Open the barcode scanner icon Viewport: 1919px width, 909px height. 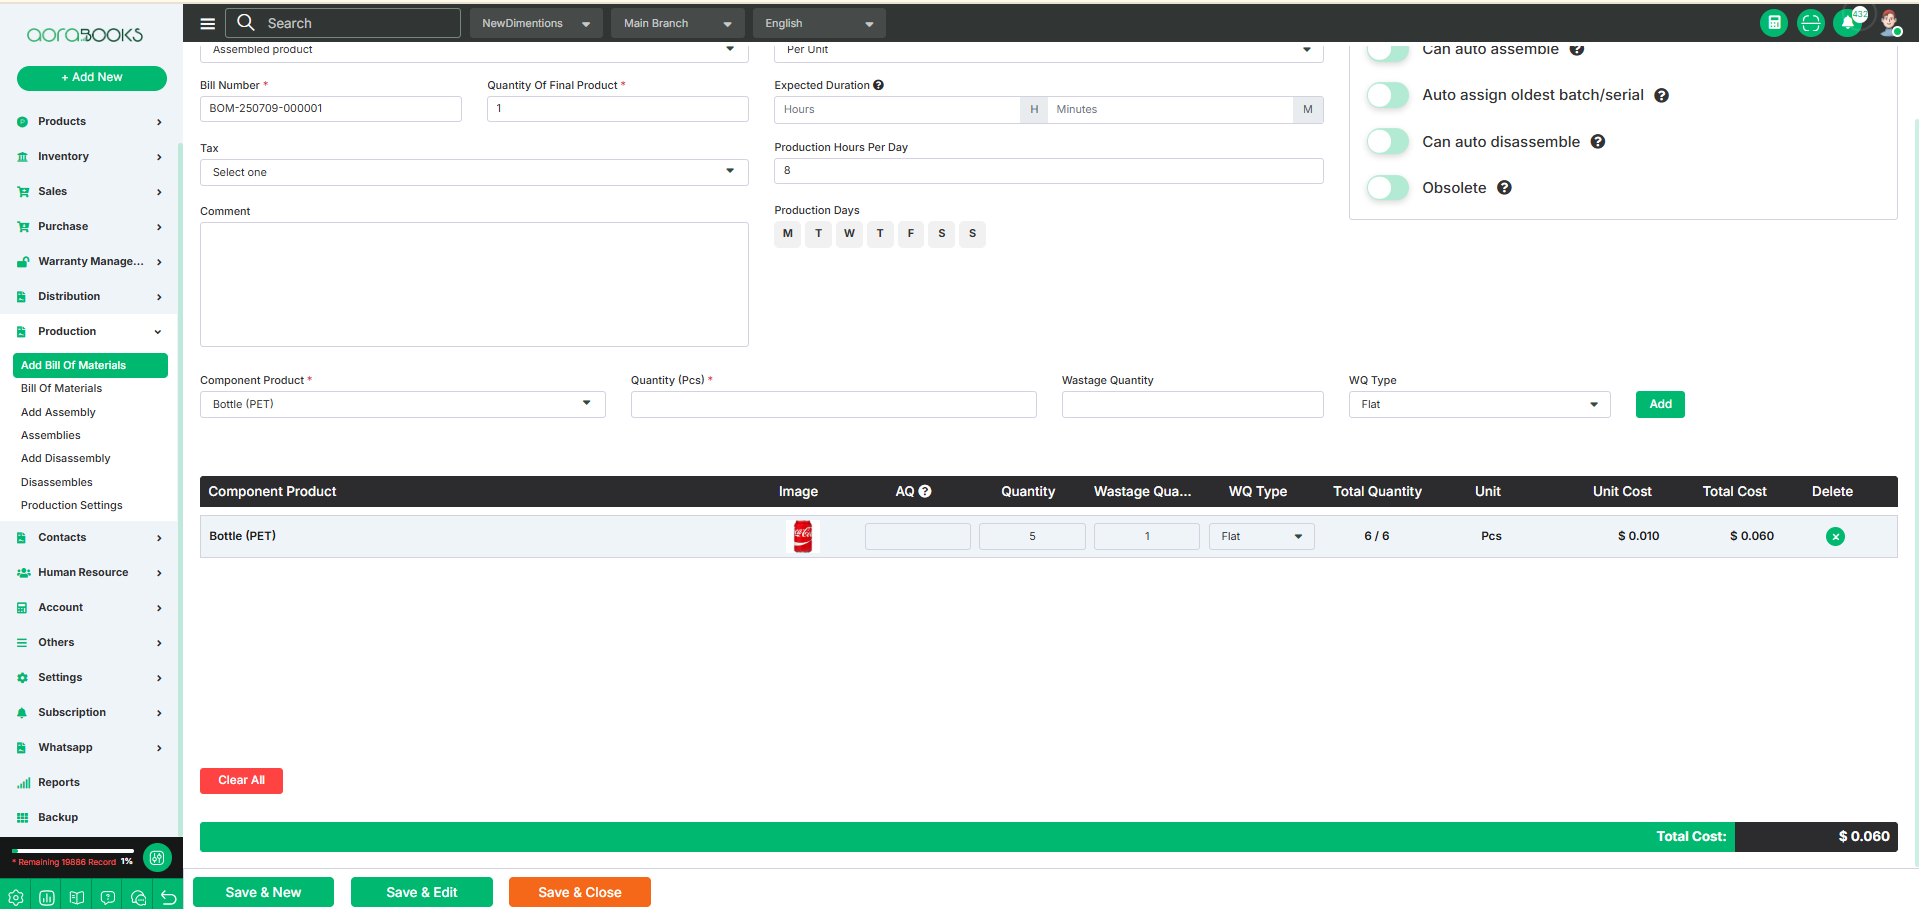(1811, 23)
